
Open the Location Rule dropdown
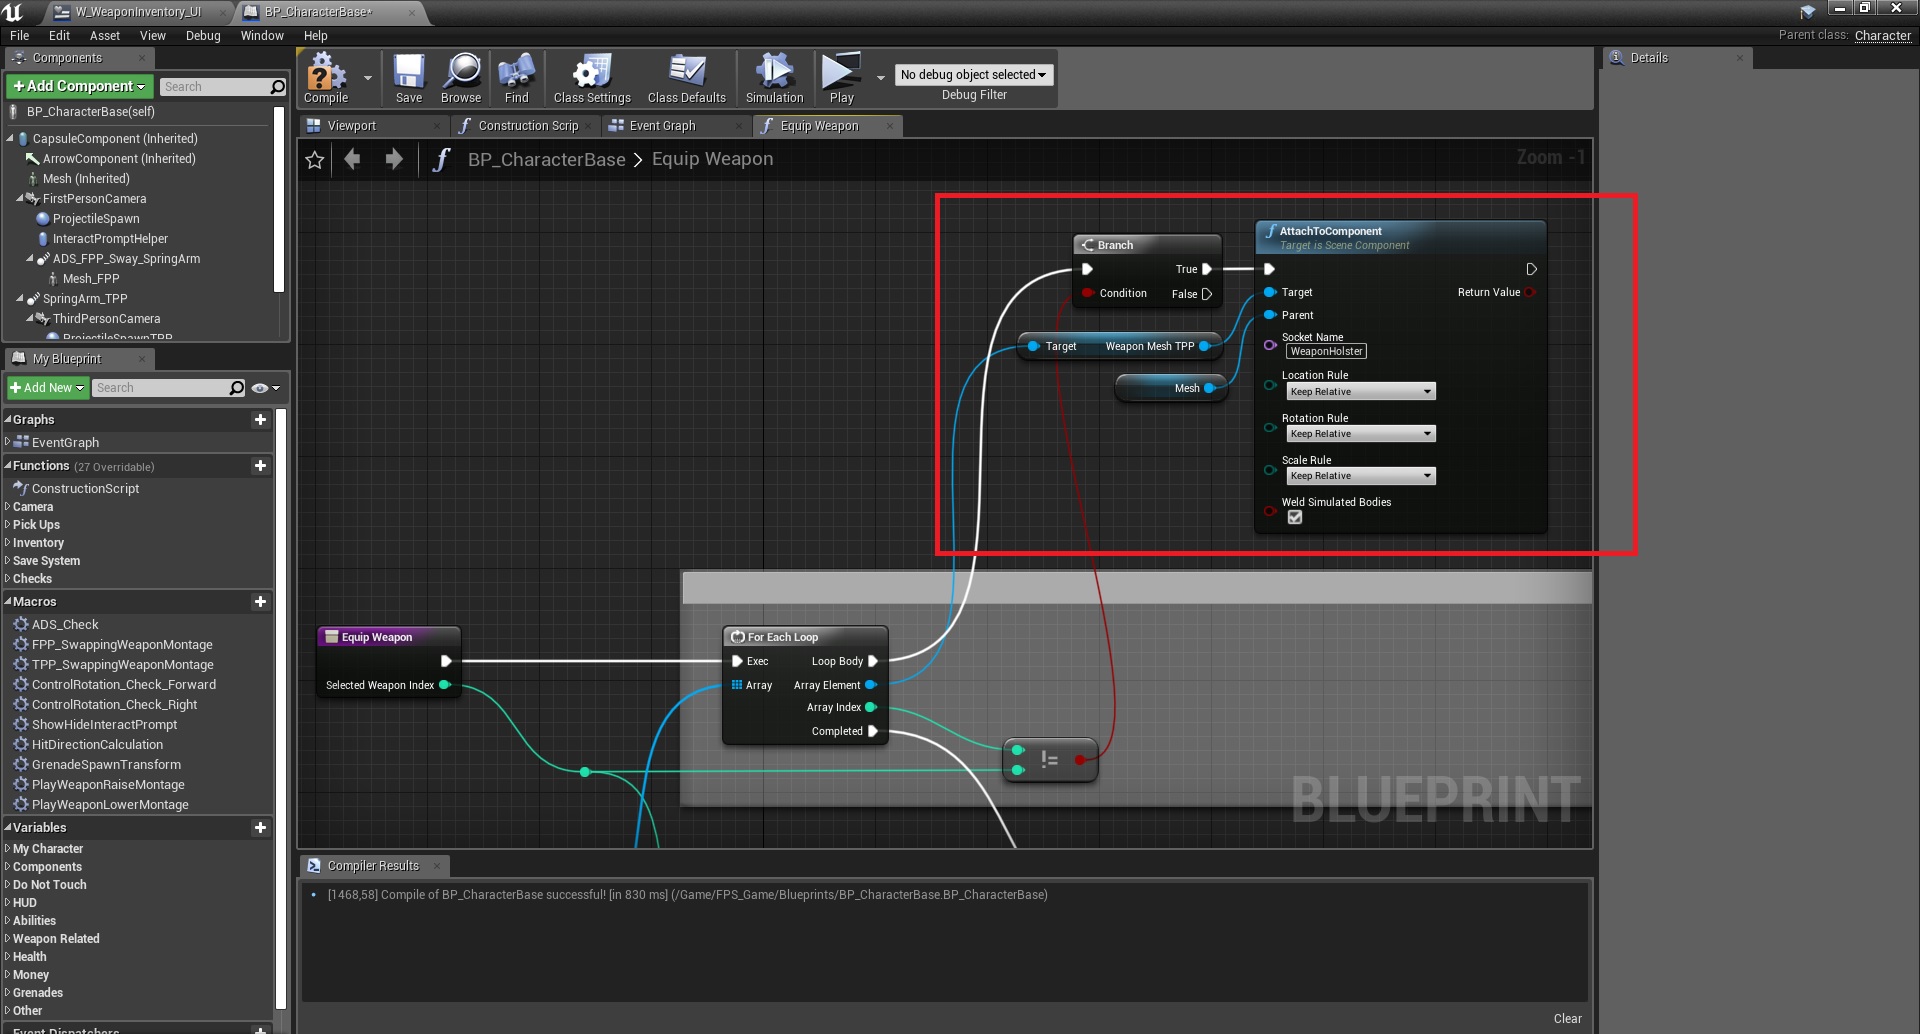click(1360, 392)
